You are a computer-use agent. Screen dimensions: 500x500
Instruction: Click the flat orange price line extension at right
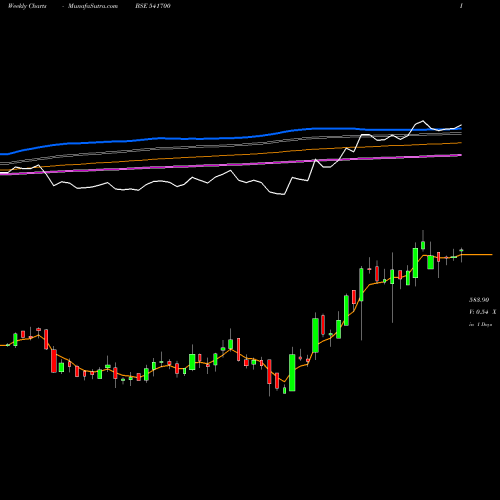pyautogui.click(x=477, y=254)
